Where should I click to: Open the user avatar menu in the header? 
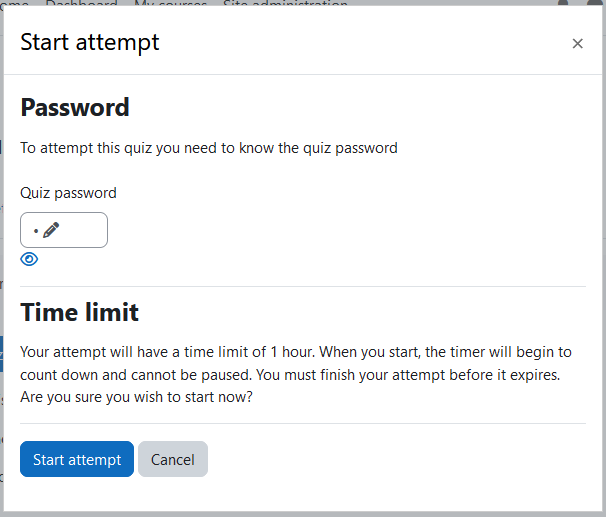coord(595,3)
